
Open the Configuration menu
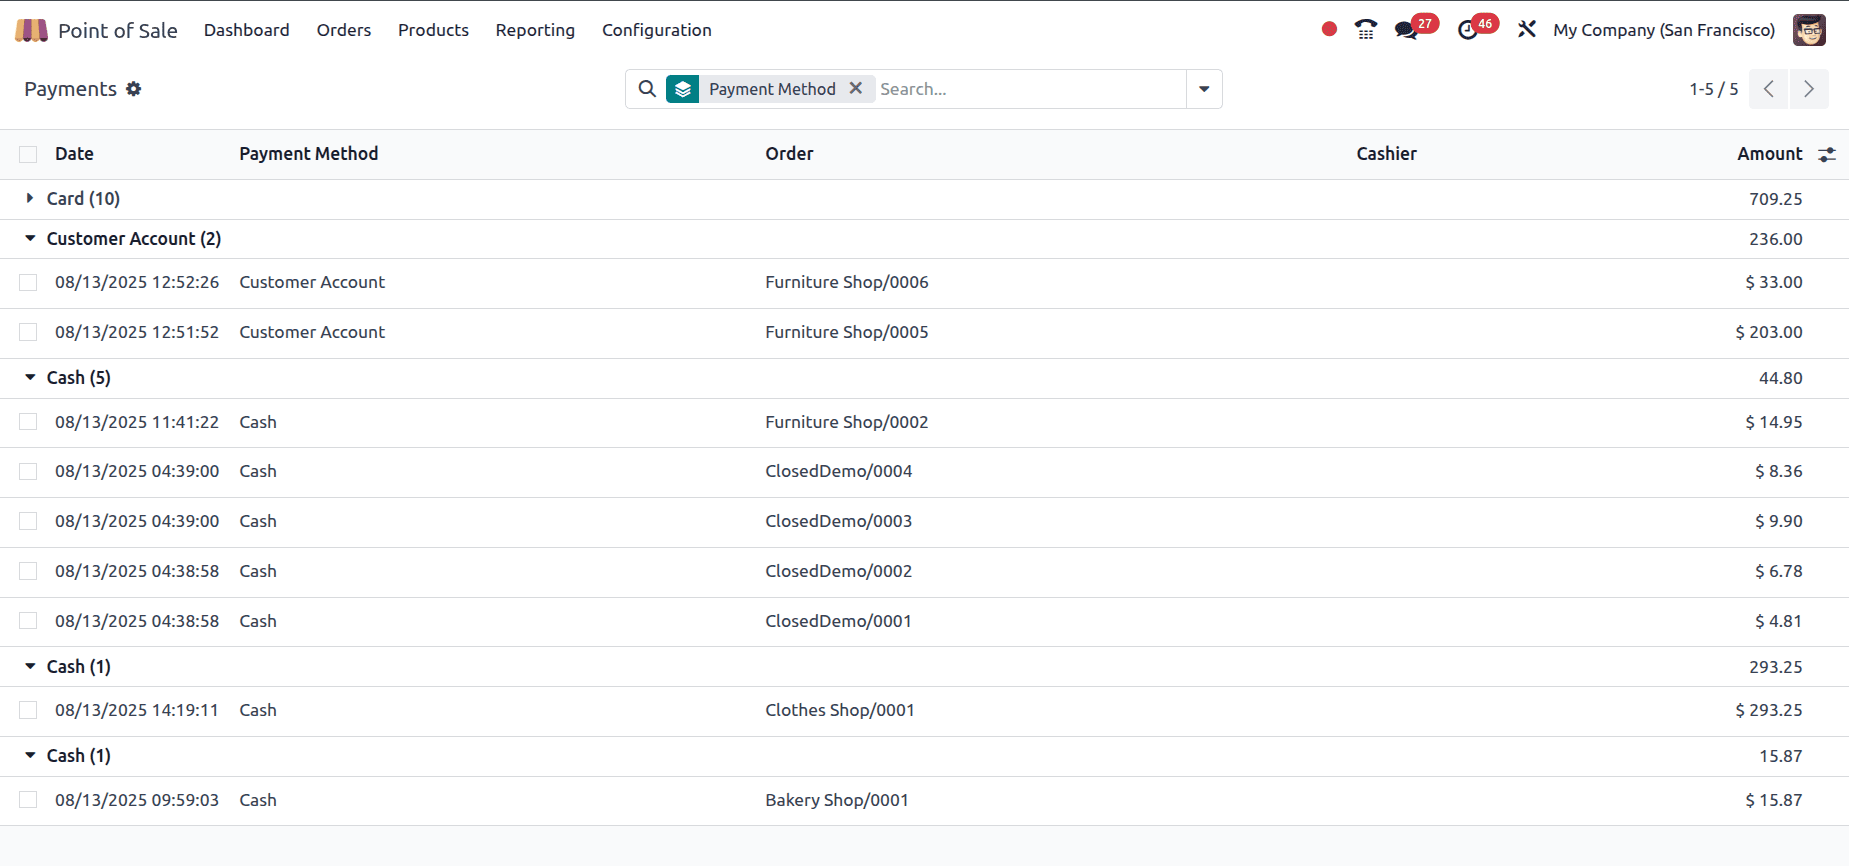(656, 30)
